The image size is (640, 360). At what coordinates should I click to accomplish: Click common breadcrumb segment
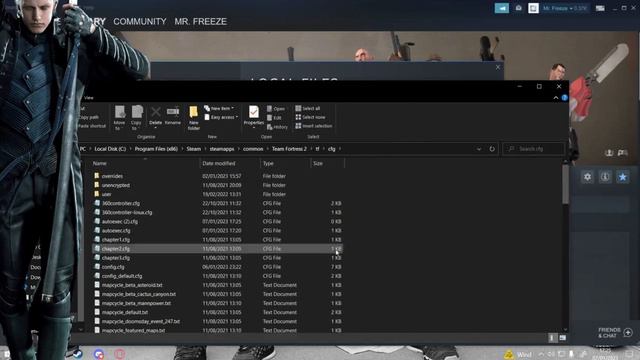[253, 149]
